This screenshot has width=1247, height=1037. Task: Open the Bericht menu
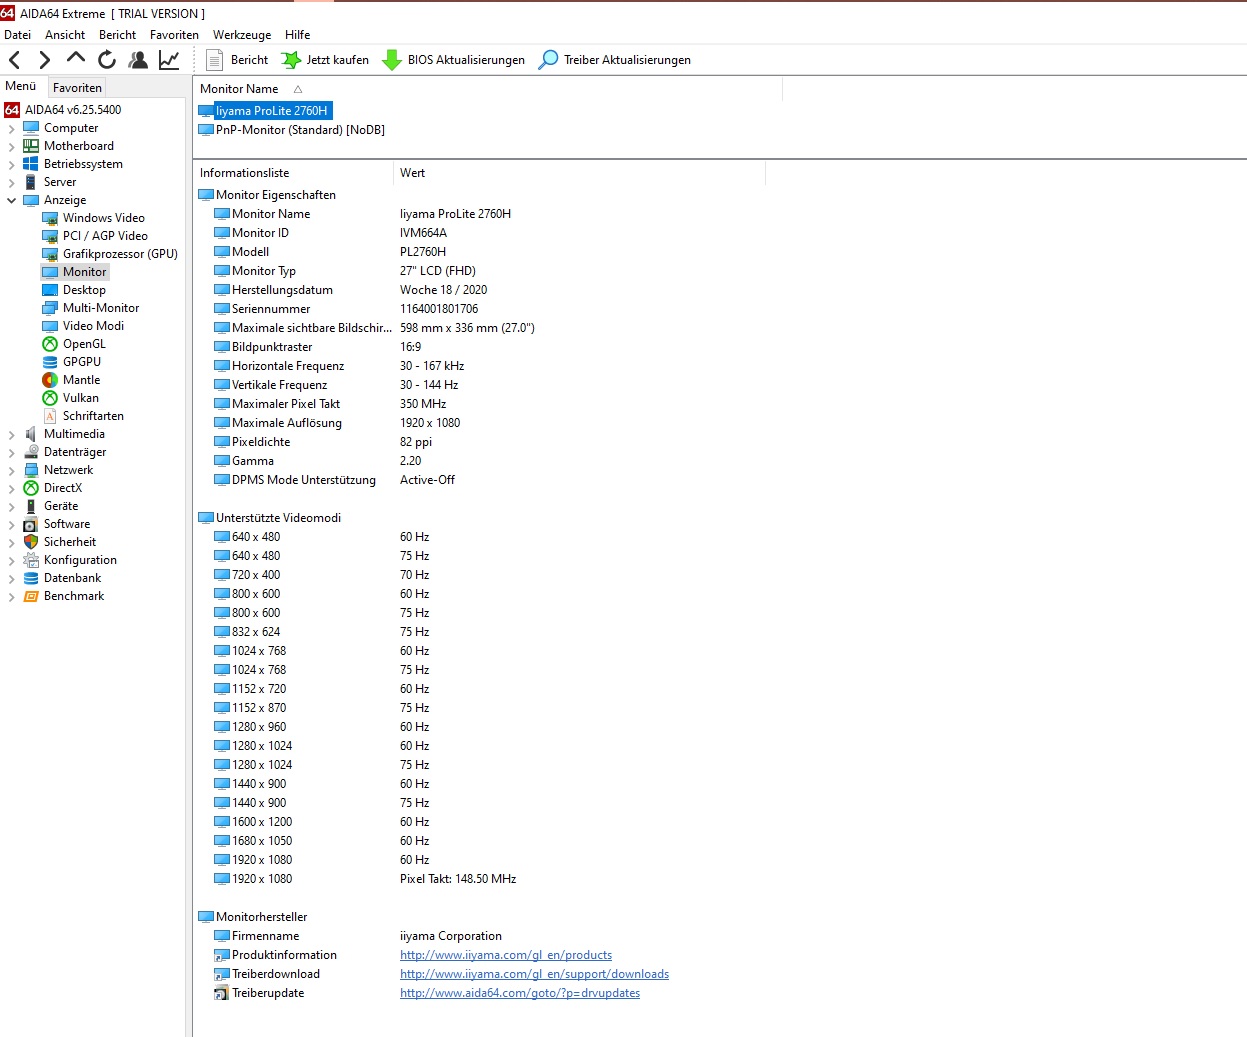117,34
